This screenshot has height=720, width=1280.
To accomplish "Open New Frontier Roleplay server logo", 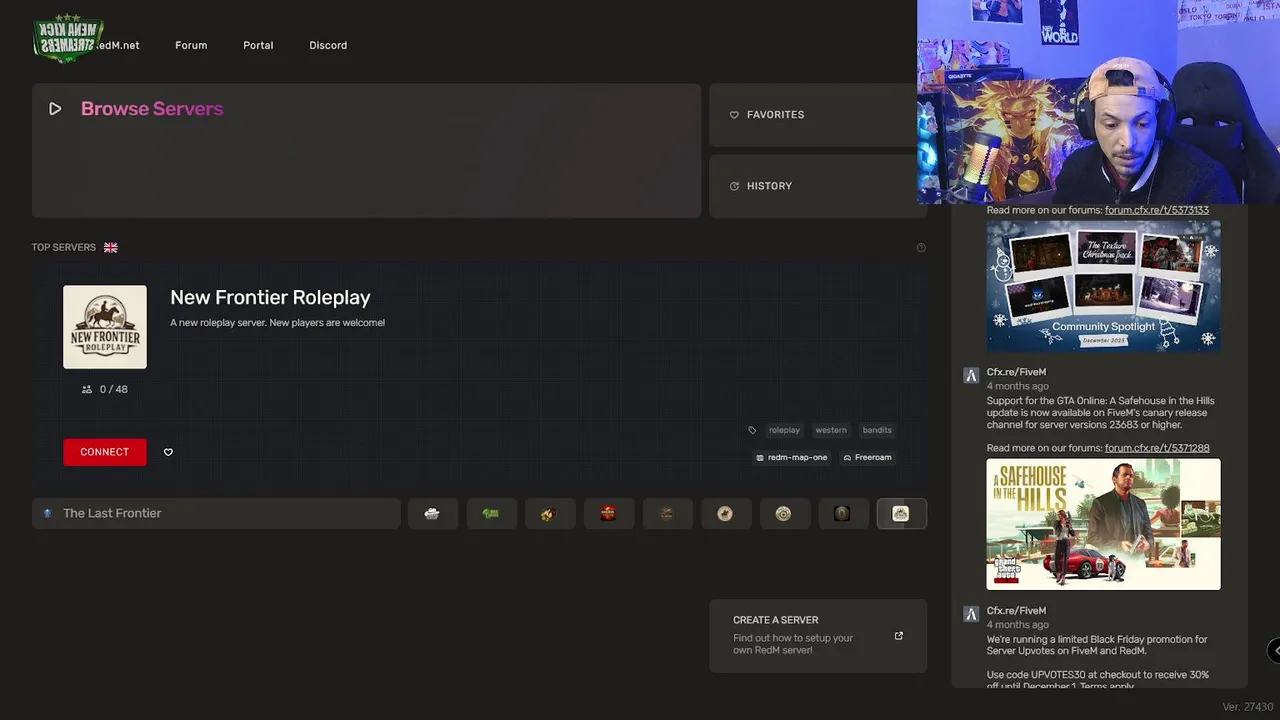I will pos(105,327).
